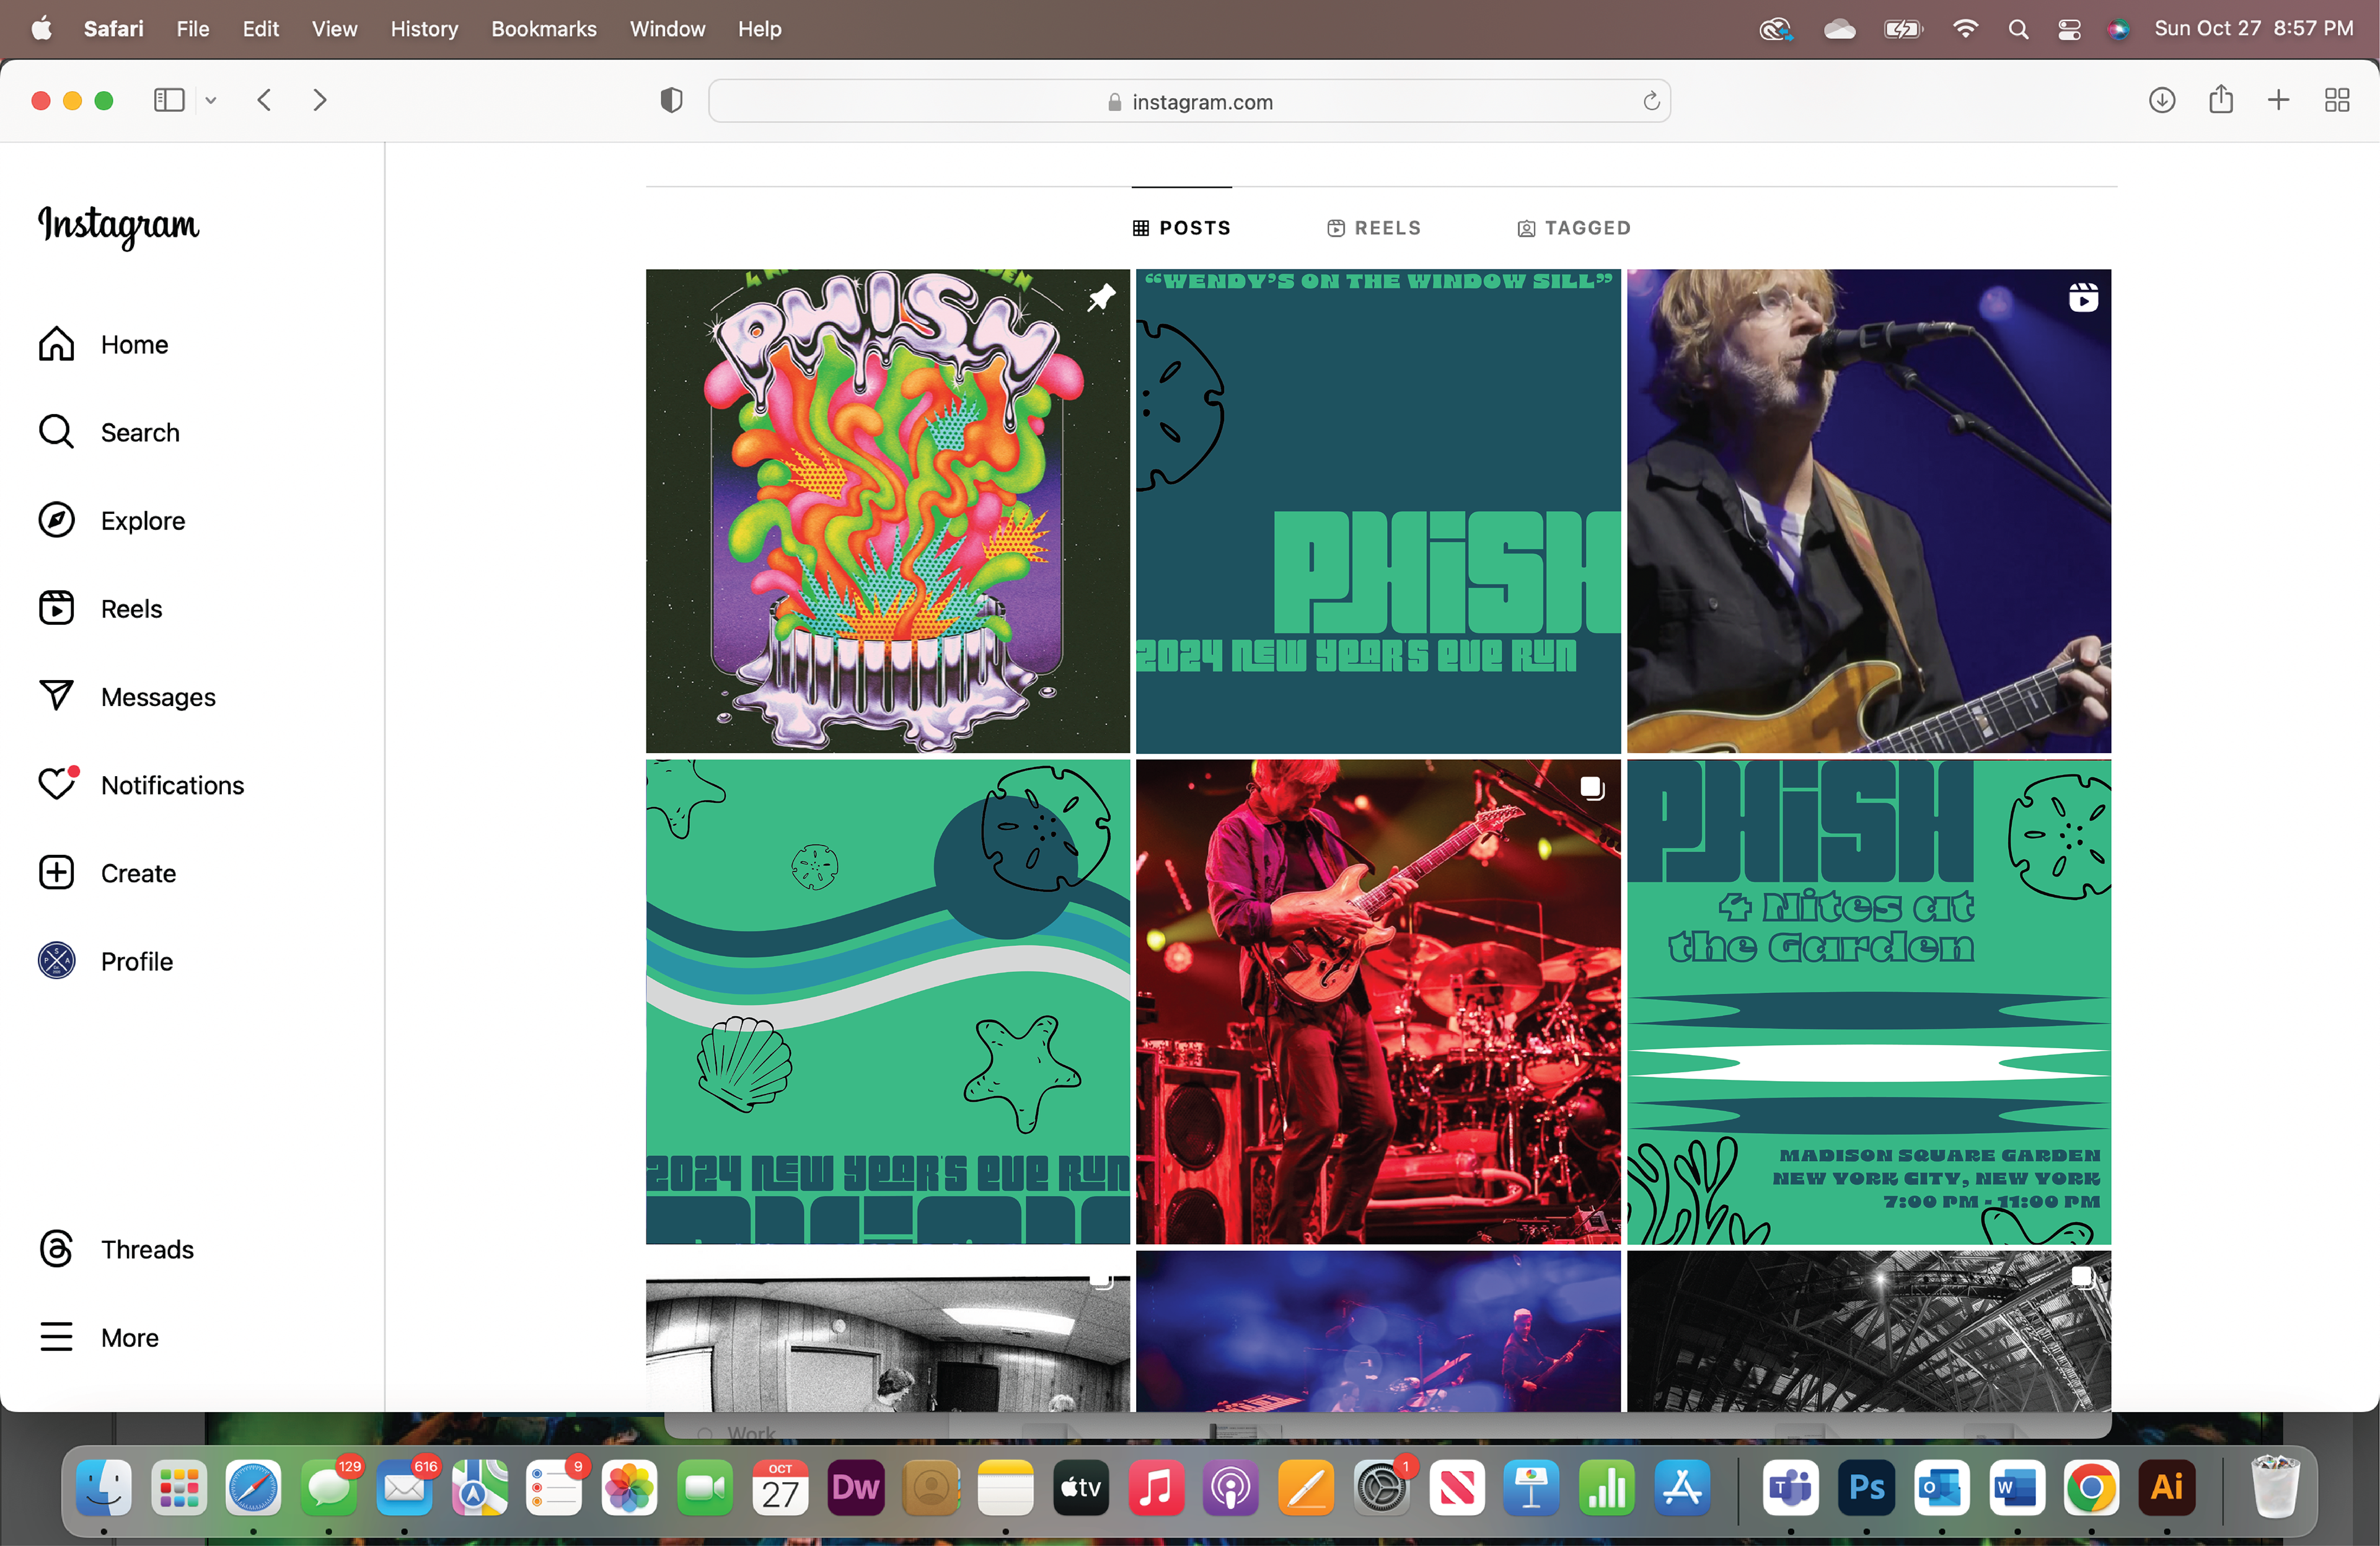This screenshot has height=1546, width=2380.
Task: Open Control Center in menu bar
Action: point(2069,29)
